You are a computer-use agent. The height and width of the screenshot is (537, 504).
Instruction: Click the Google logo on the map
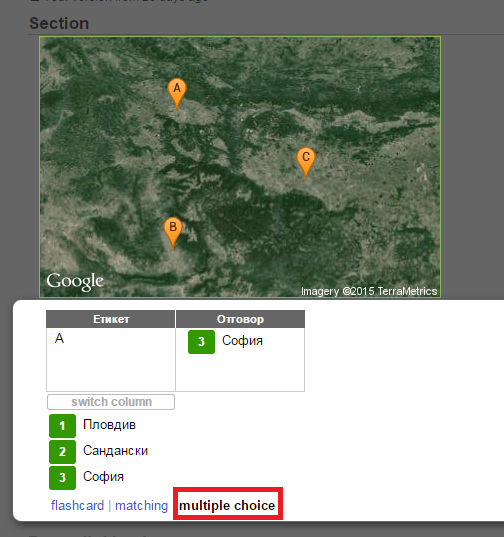(x=75, y=282)
